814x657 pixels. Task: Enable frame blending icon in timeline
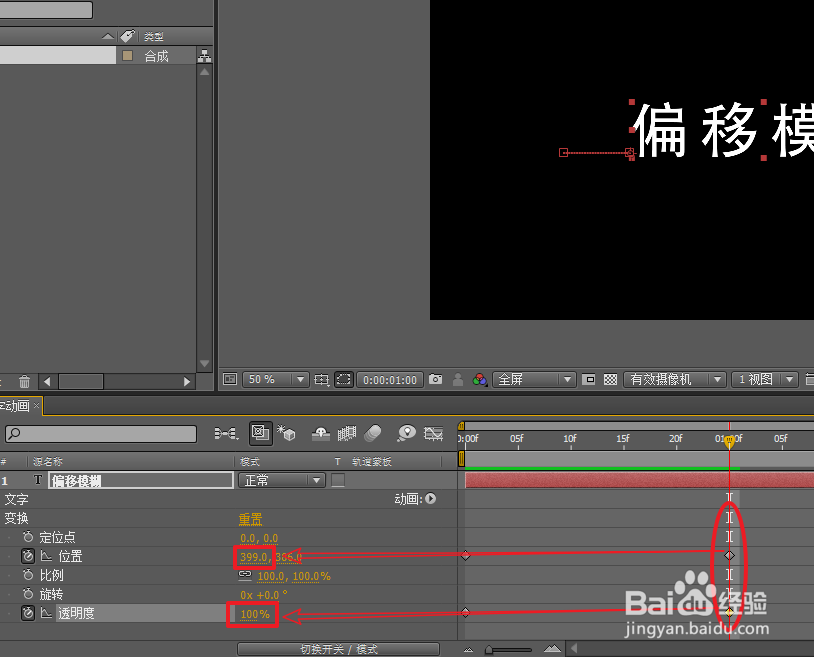coord(347,433)
